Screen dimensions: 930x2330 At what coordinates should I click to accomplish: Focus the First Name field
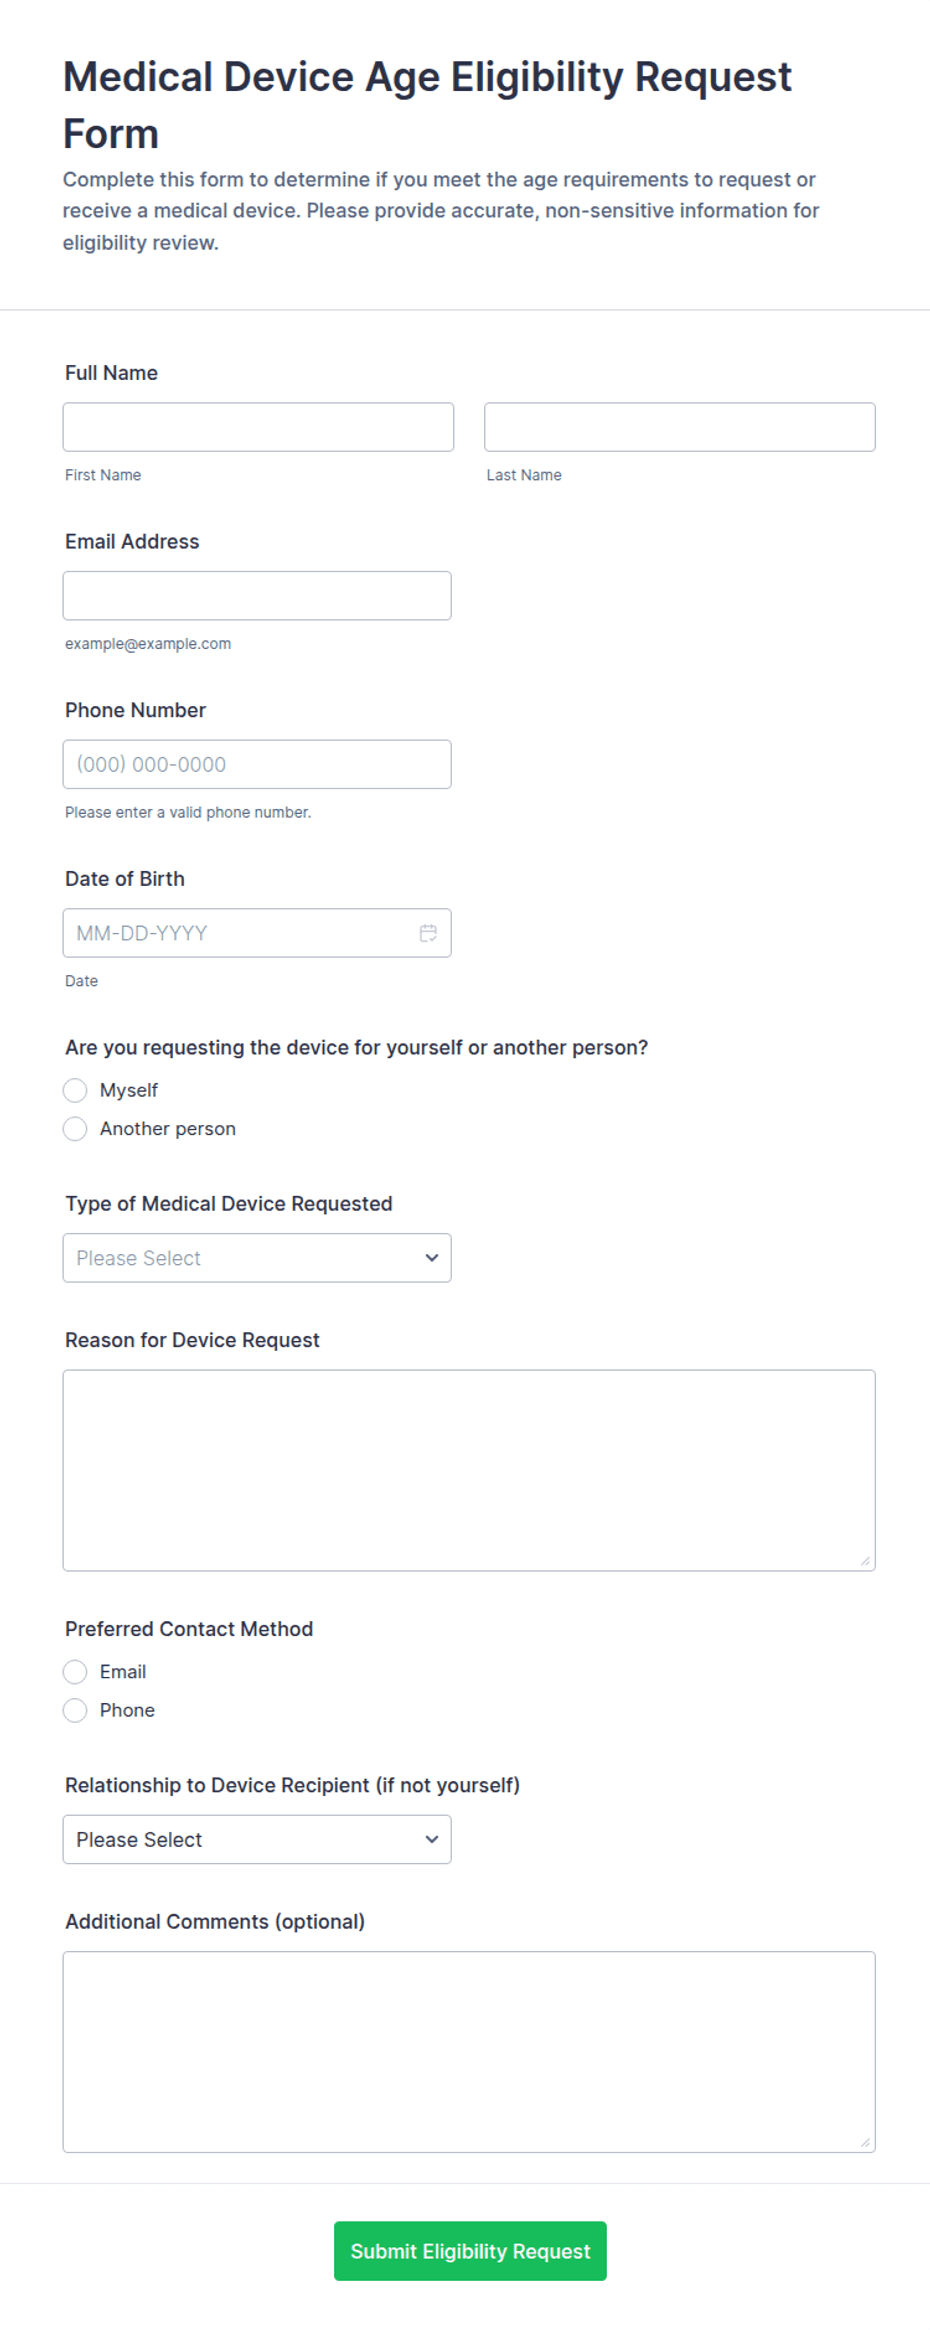click(258, 427)
